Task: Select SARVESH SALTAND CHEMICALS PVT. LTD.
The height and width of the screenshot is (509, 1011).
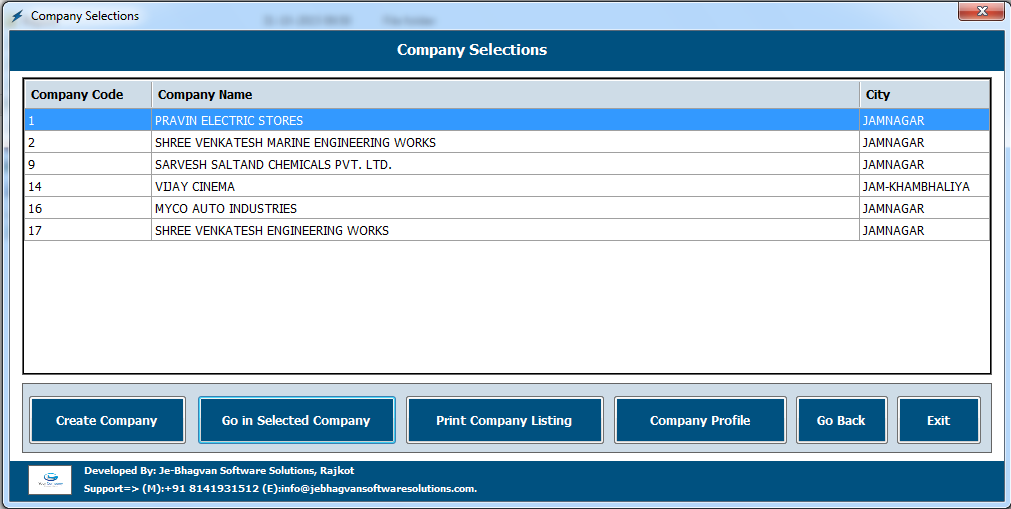Action: coord(506,165)
